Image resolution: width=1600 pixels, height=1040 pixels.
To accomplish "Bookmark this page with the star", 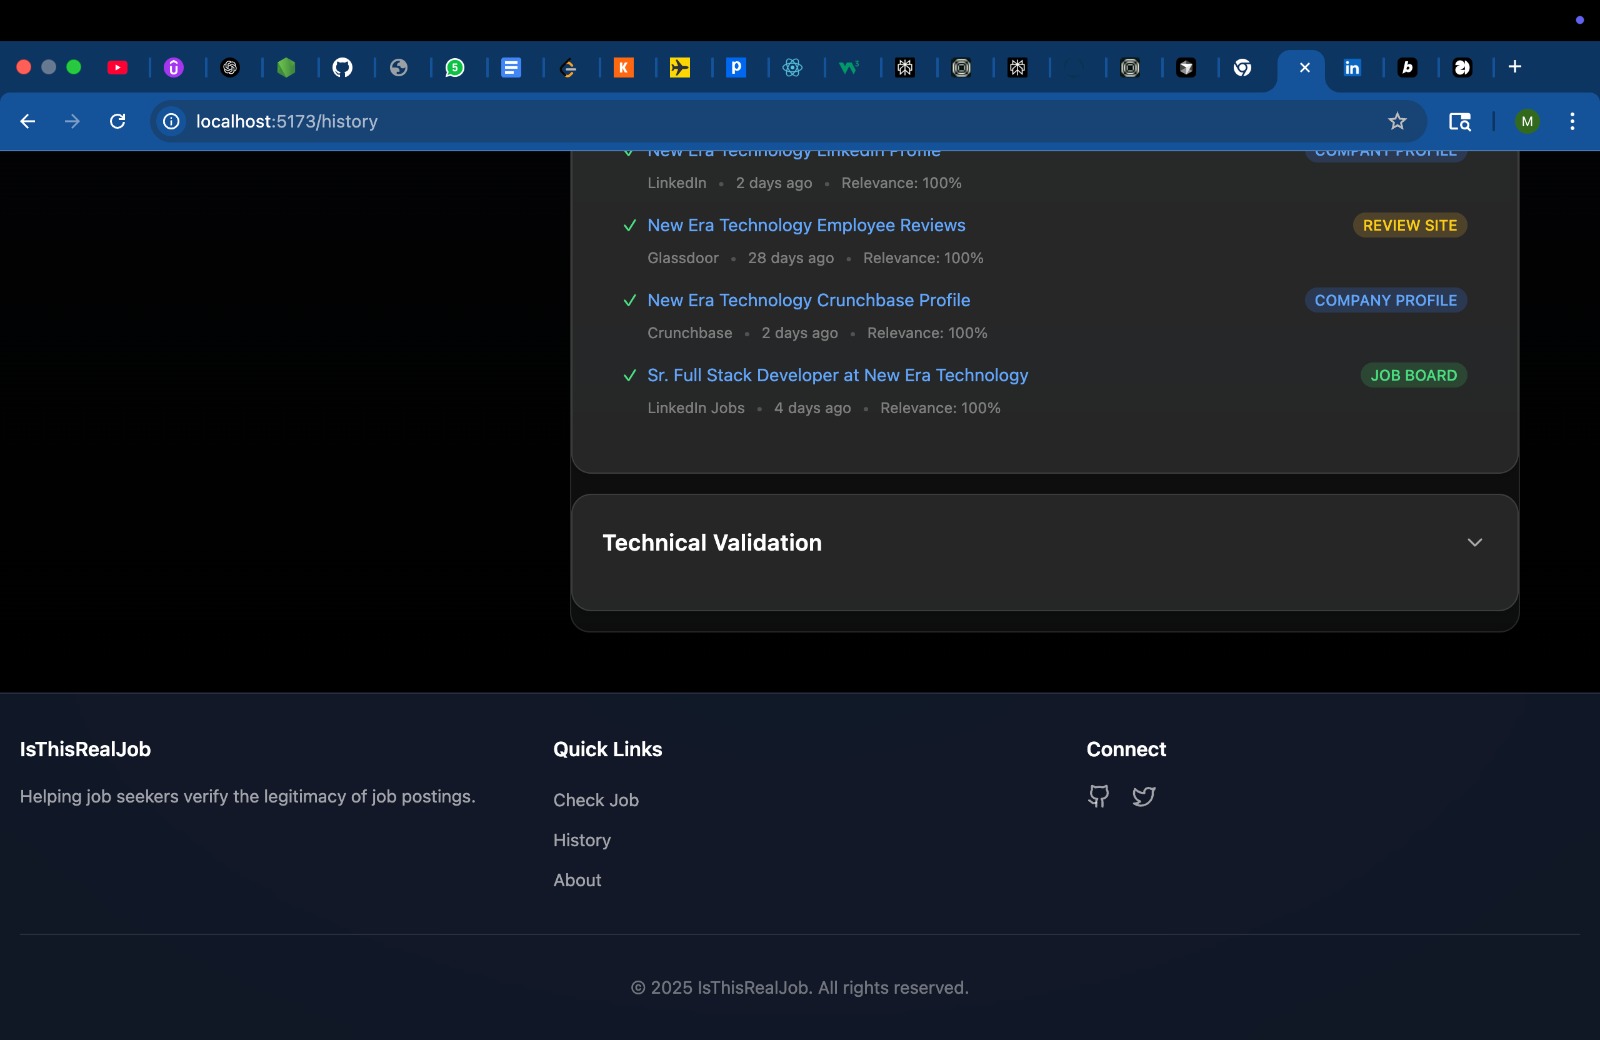I will [1397, 121].
